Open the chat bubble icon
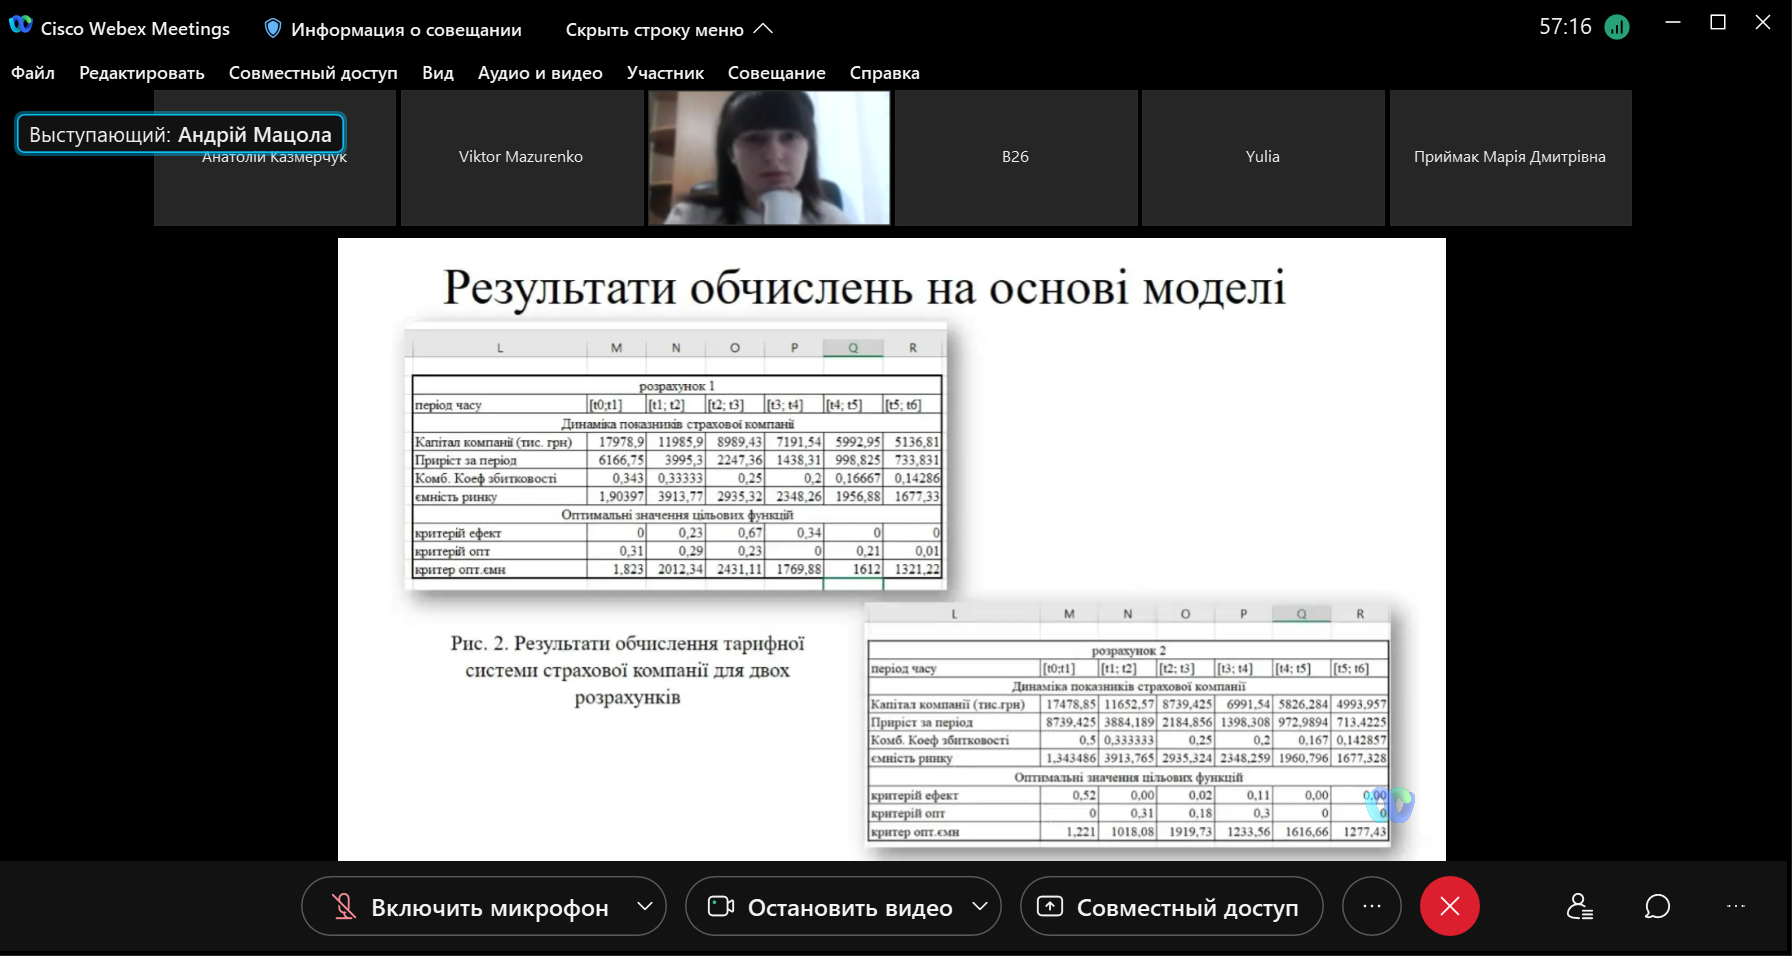 [x=1657, y=906]
